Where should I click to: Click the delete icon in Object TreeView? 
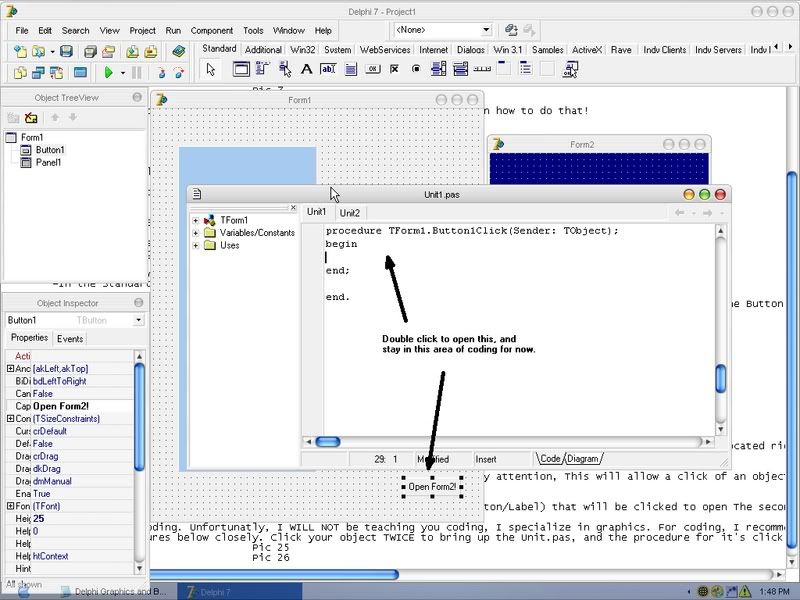pyautogui.click(x=31, y=118)
